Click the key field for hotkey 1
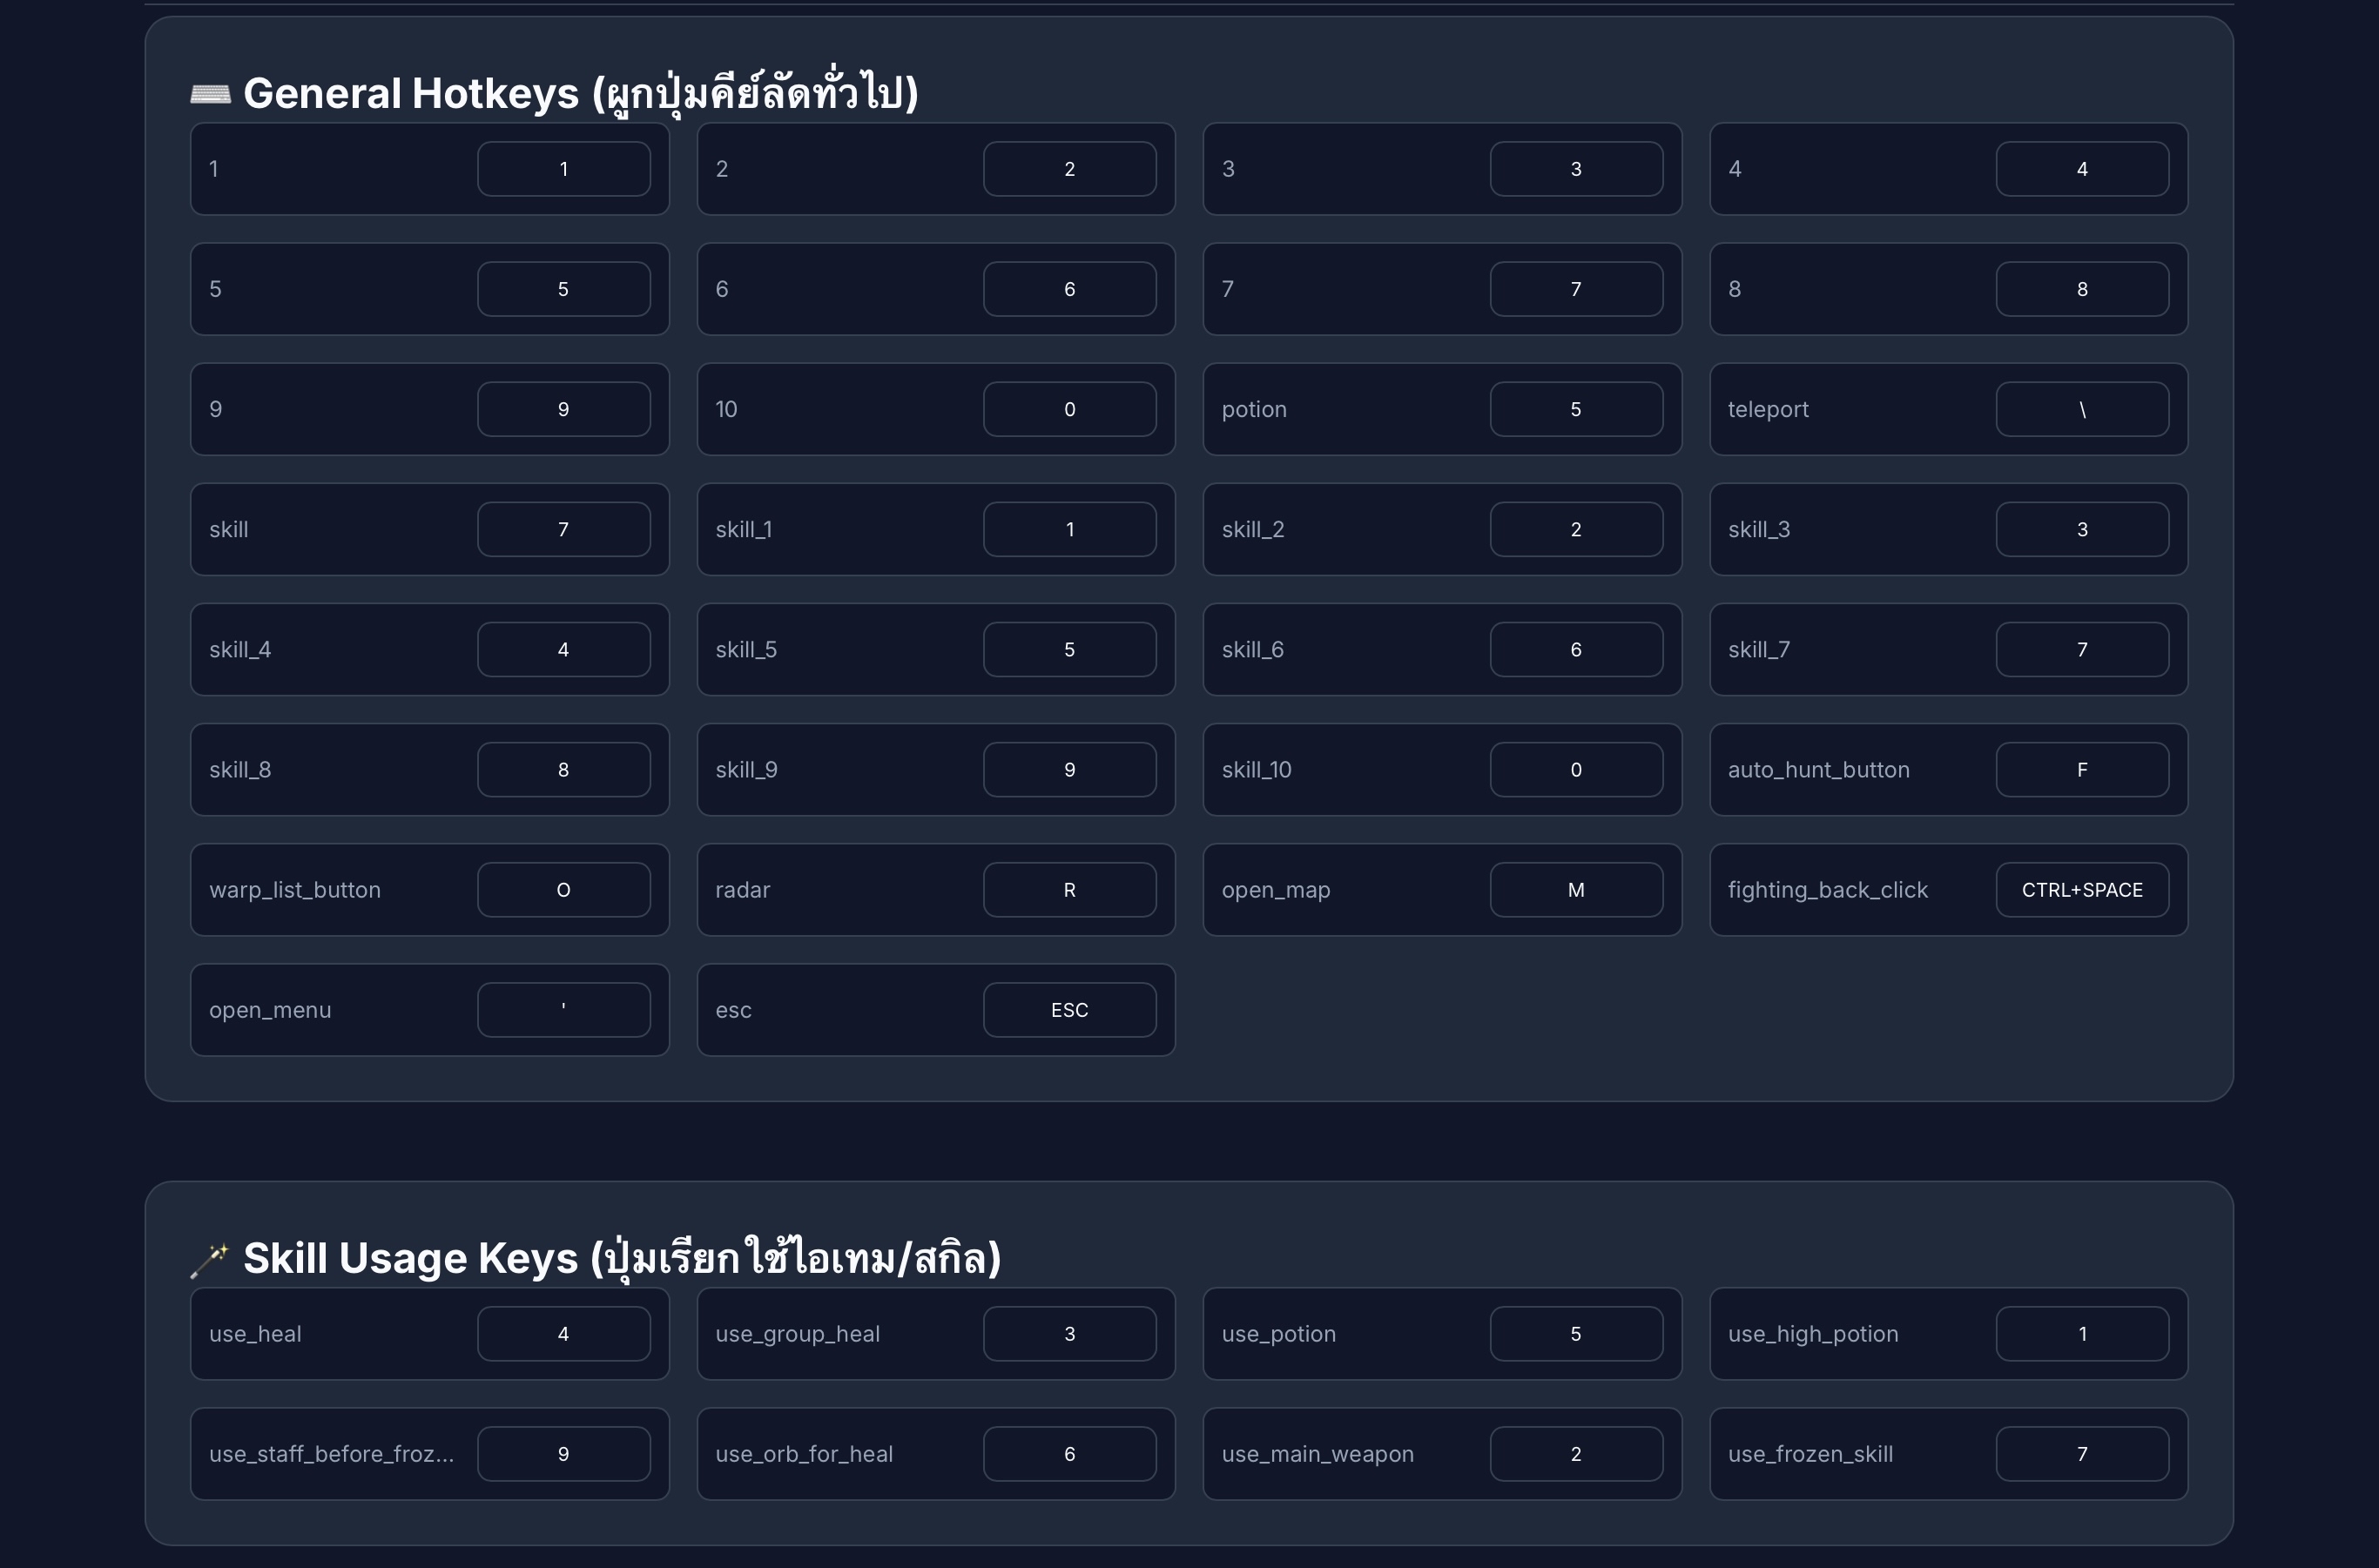Image resolution: width=2379 pixels, height=1568 pixels. pyautogui.click(x=563, y=169)
